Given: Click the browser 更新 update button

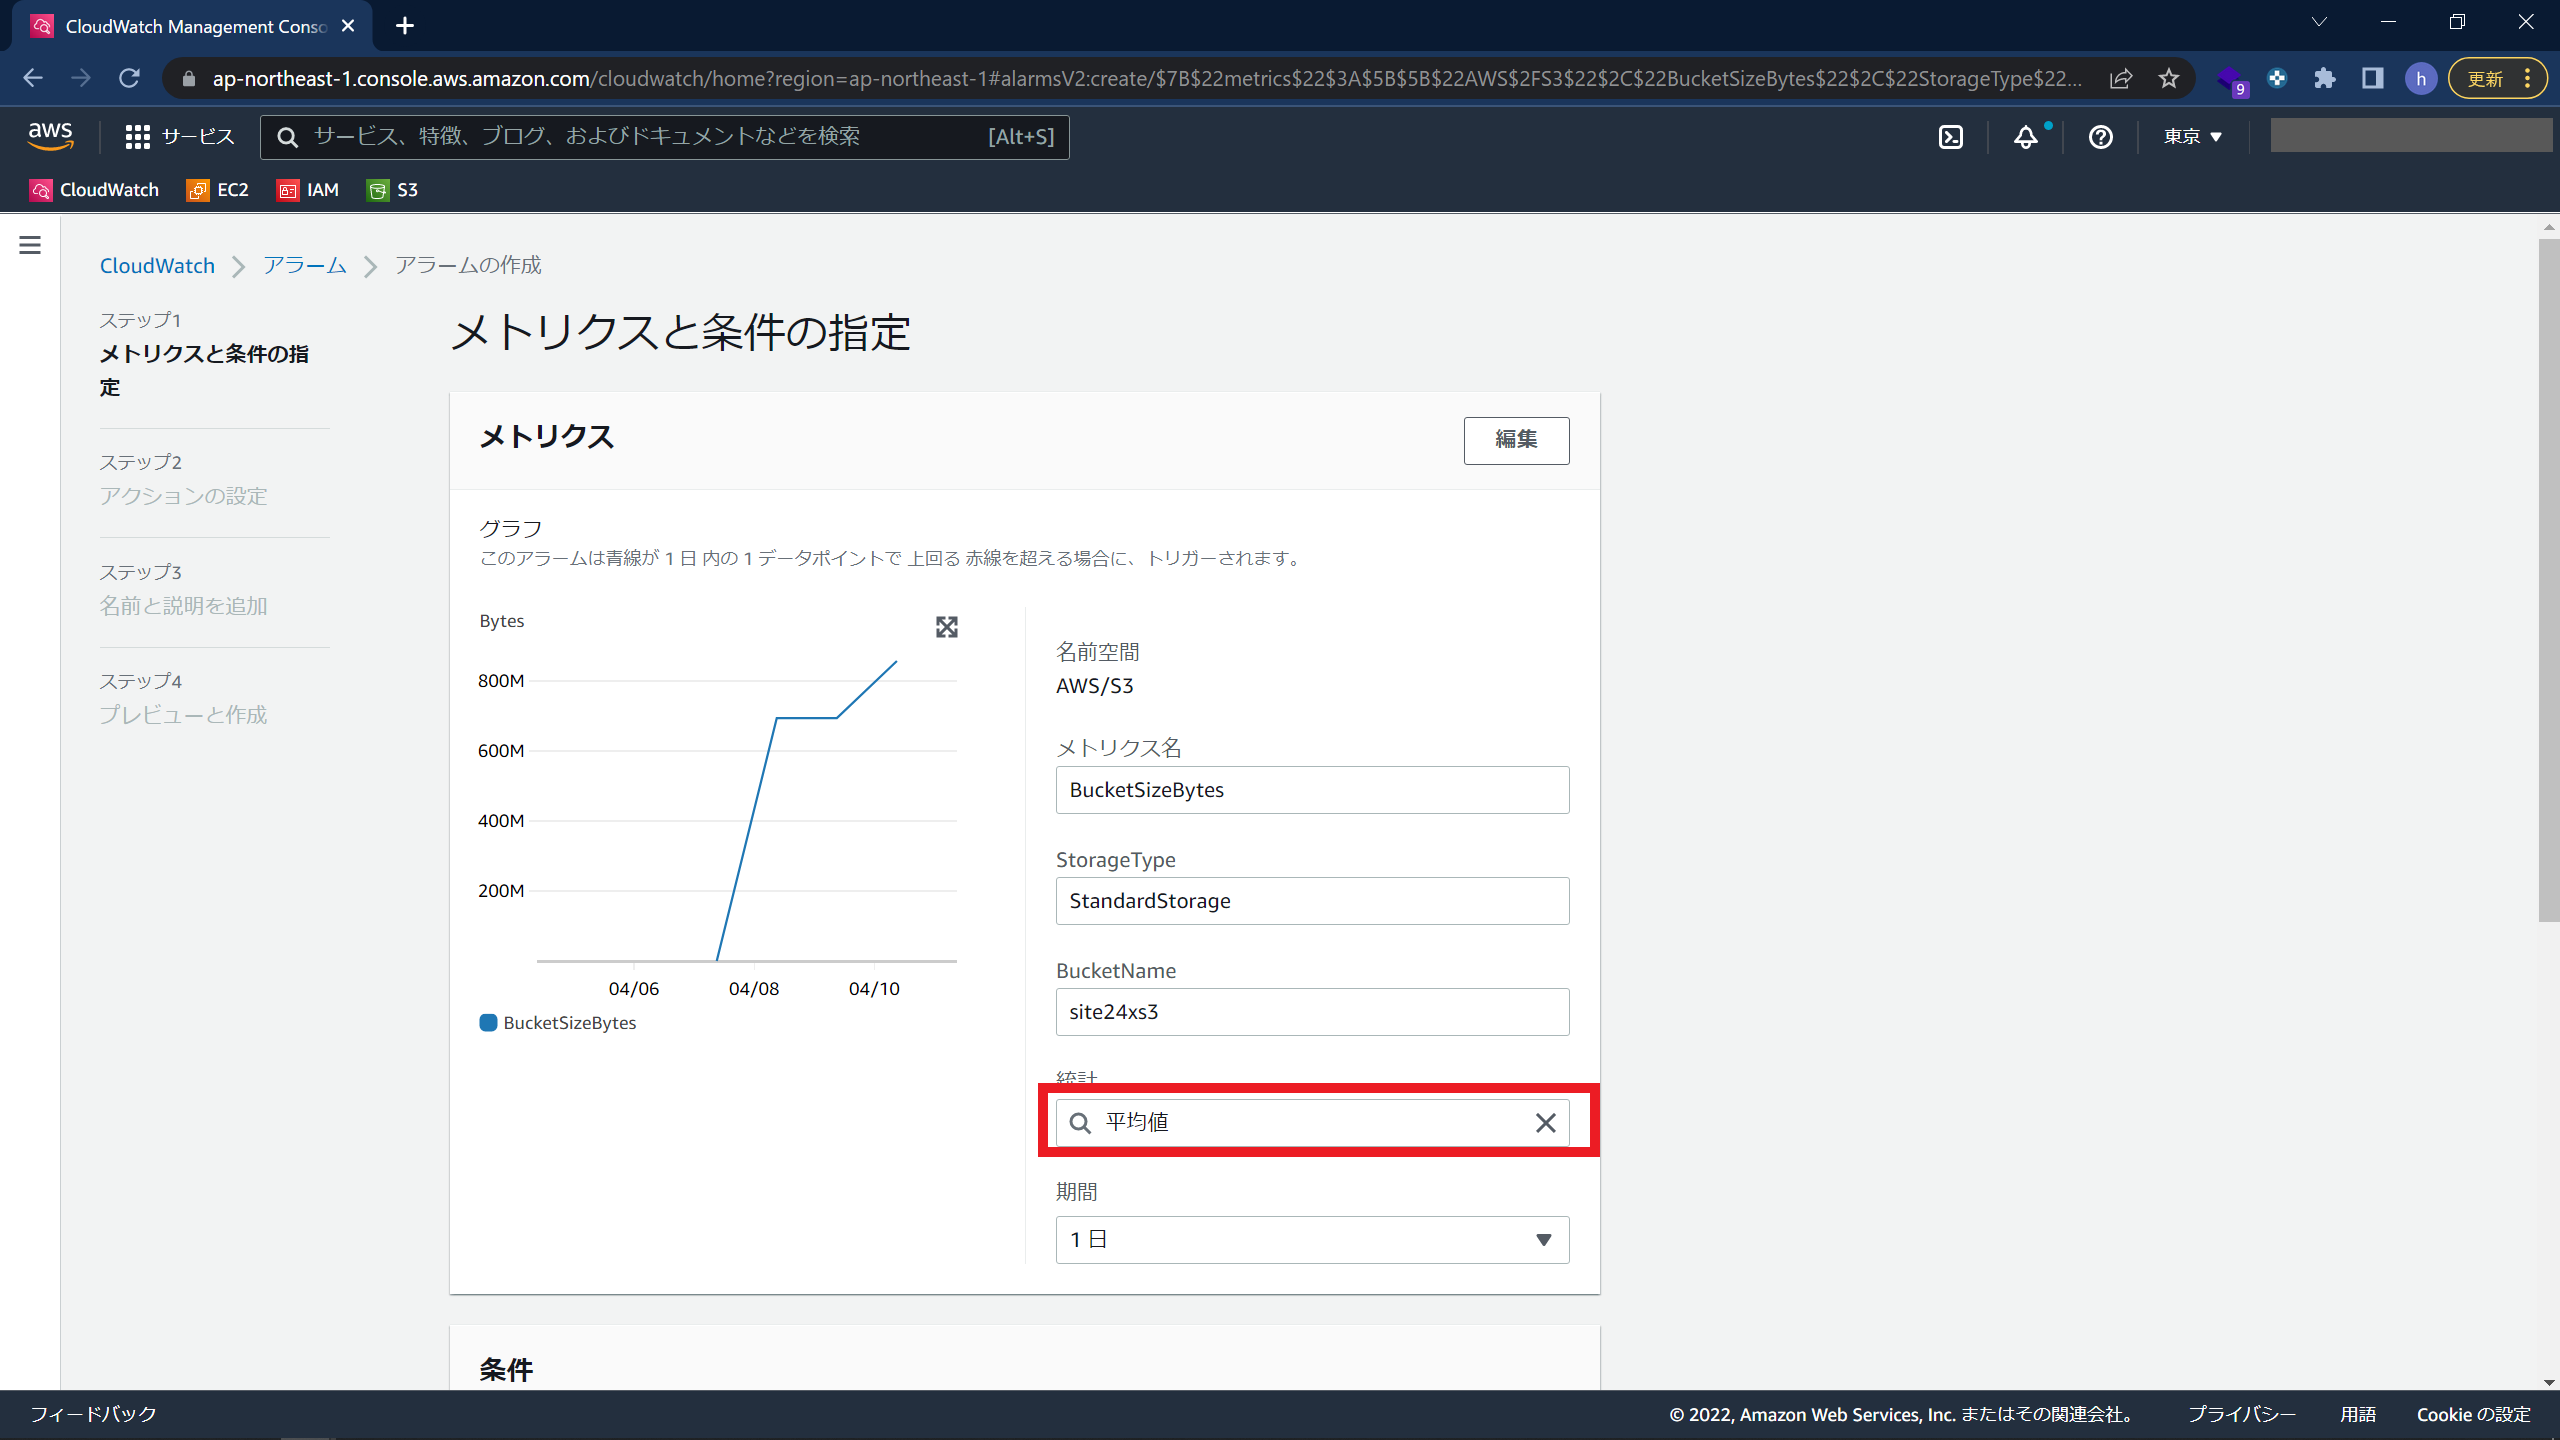Looking at the screenshot, I should tap(2496, 78).
